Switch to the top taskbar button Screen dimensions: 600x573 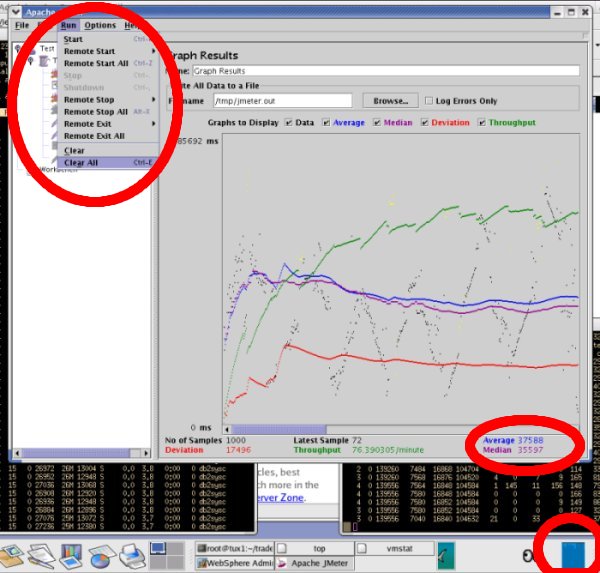(315, 549)
